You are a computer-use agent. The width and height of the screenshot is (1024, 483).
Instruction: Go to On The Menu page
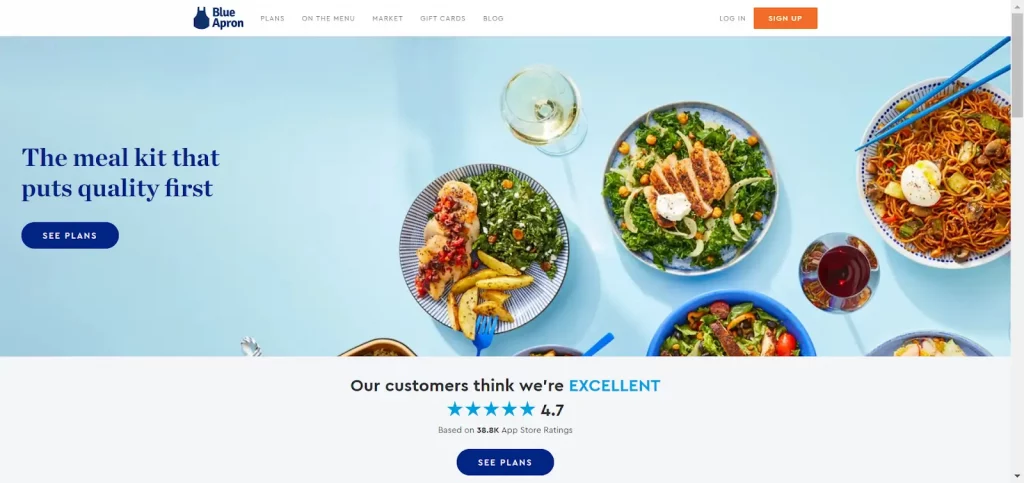328,18
